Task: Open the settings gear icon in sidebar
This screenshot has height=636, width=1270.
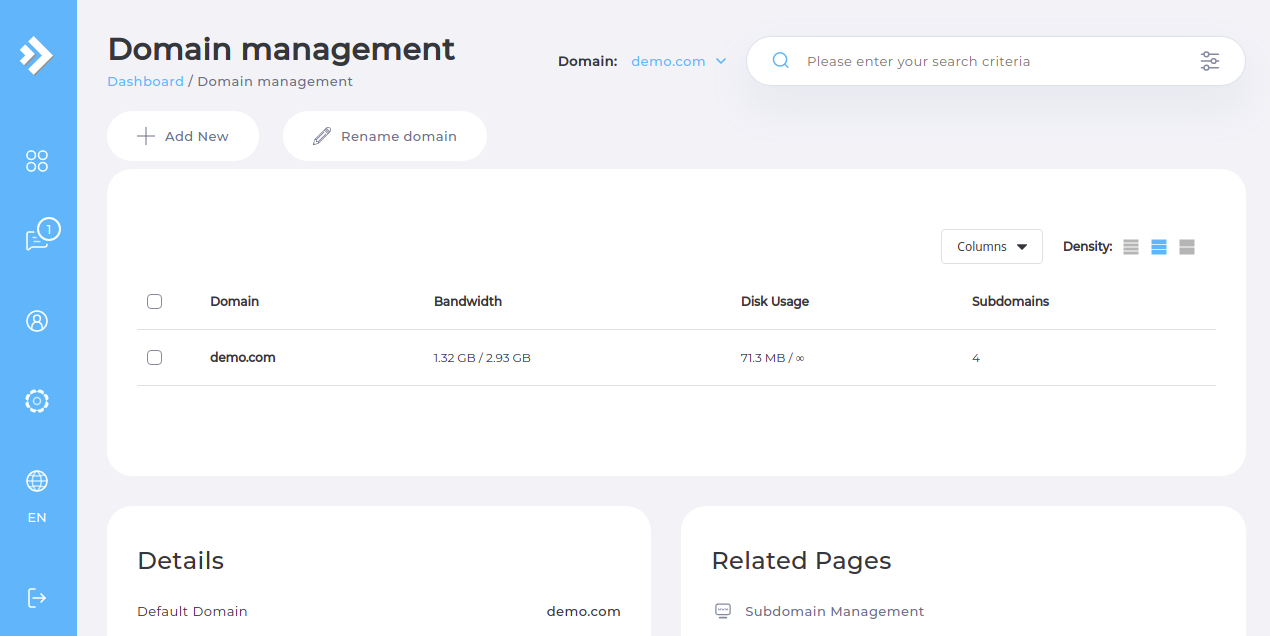Action: pyautogui.click(x=37, y=401)
